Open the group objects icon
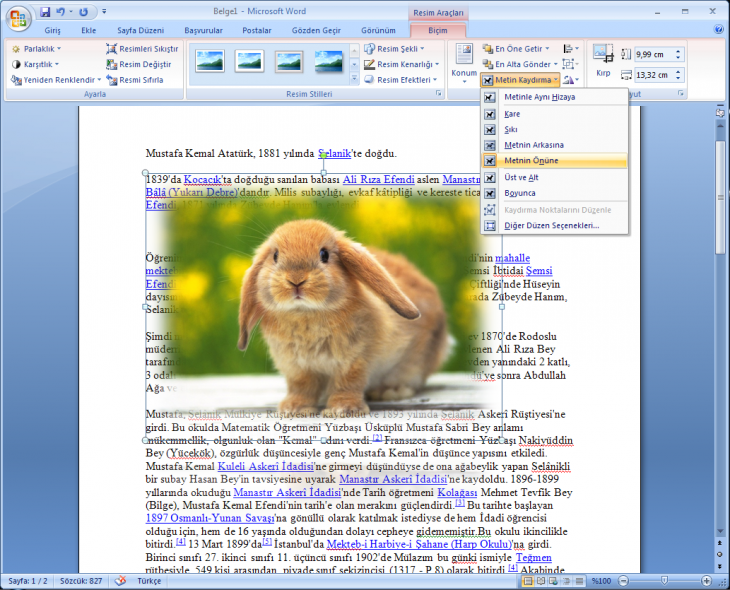This screenshot has height=590, width=730. [x=570, y=64]
